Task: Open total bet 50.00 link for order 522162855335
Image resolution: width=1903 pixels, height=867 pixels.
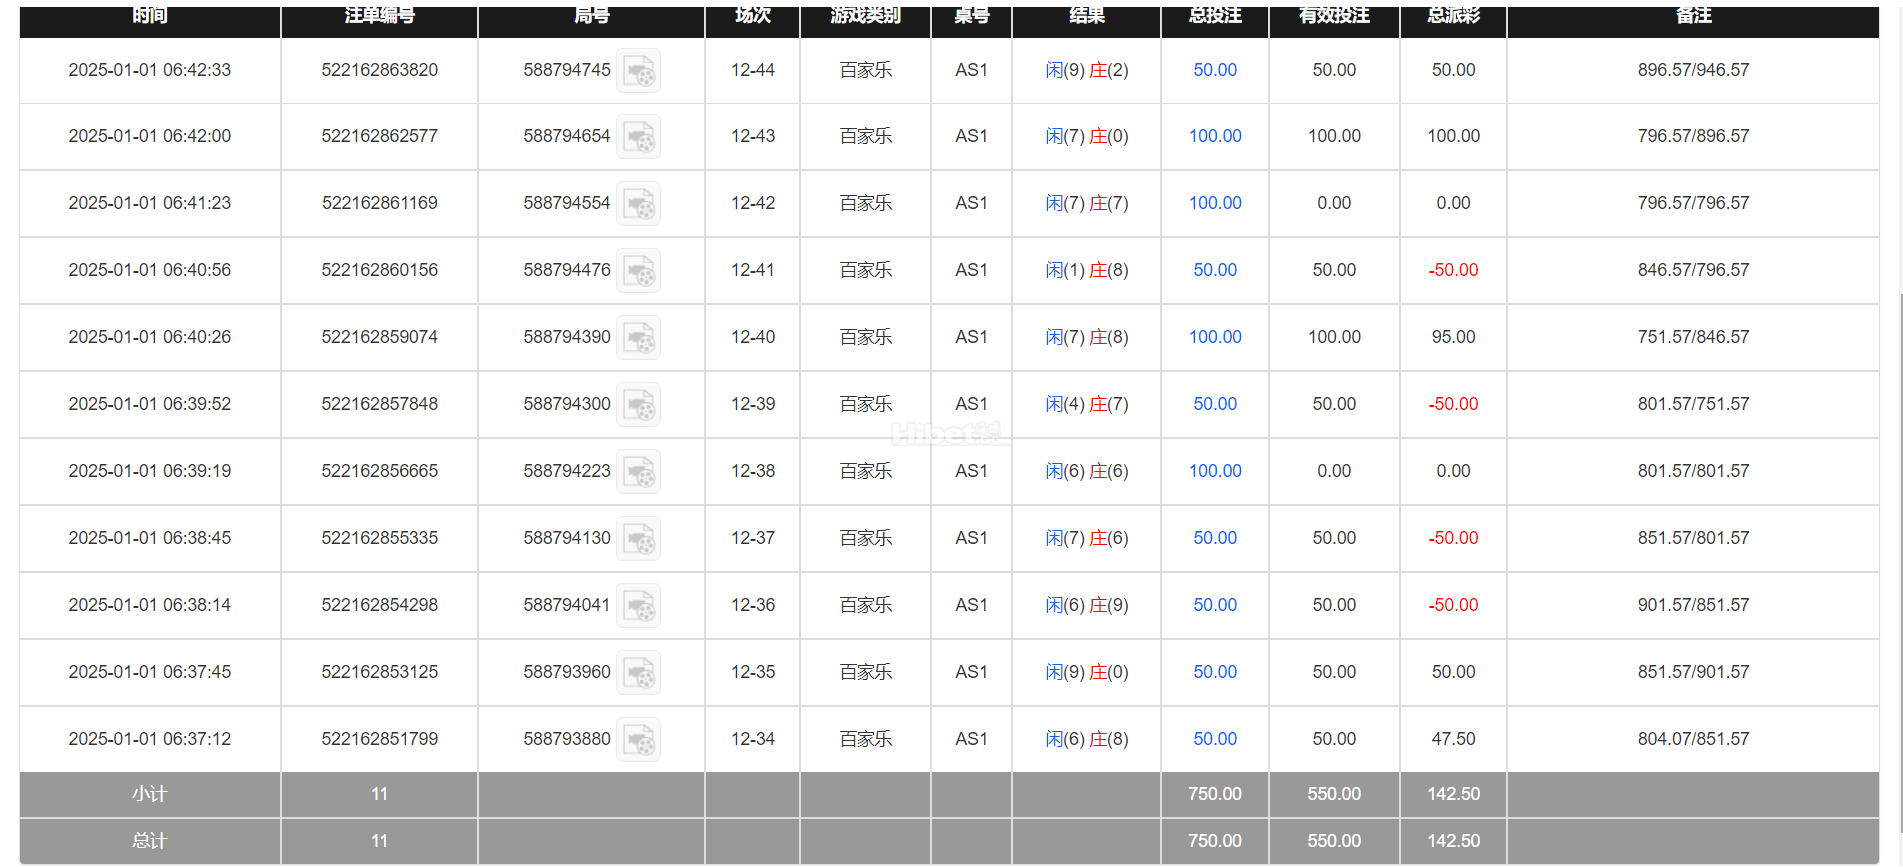Action: [x=1215, y=538]
